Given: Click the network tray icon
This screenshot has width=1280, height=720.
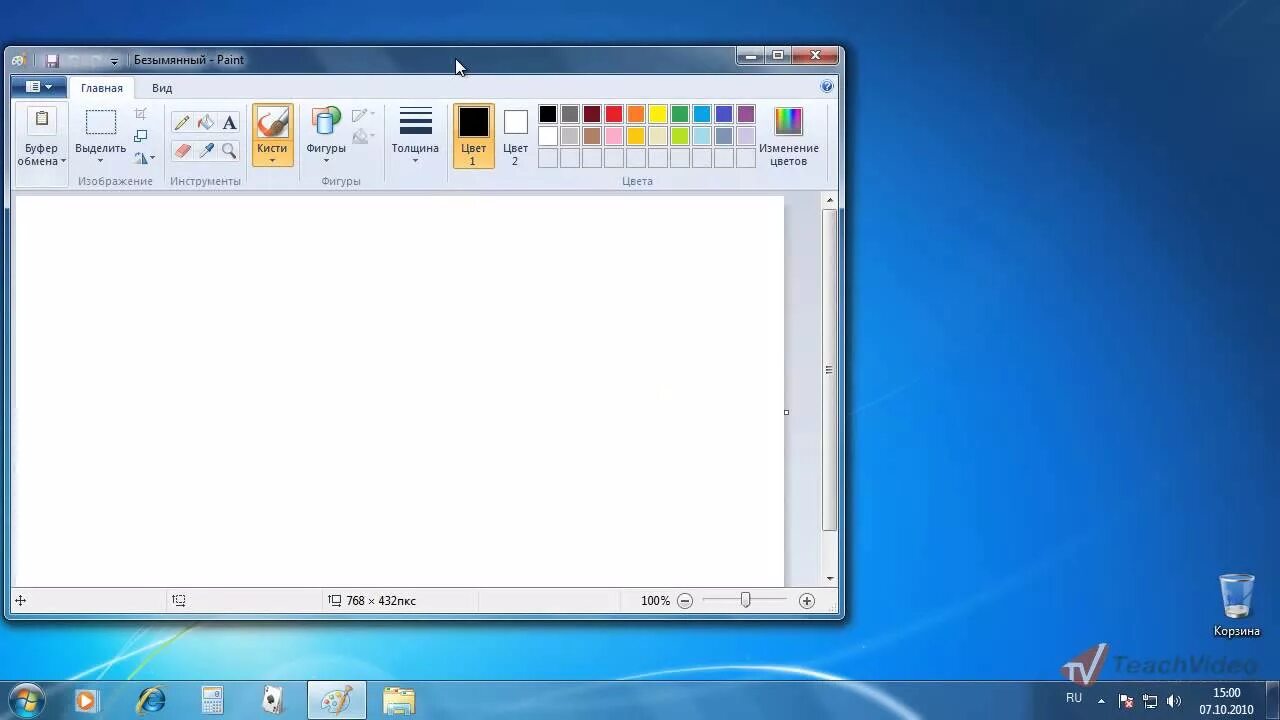Looking at the screenshot, I should click(x=1150, y=701).
